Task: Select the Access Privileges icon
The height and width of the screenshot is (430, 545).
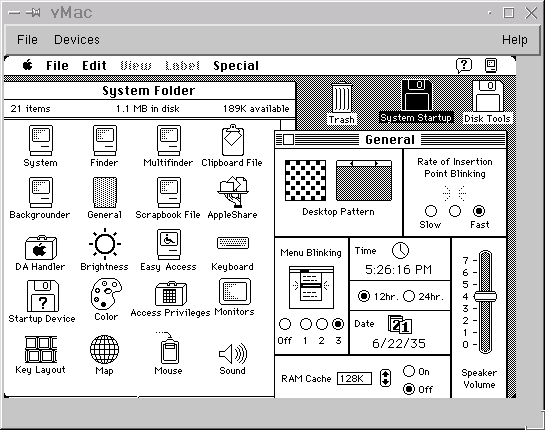Action: [x=170, y=294]
